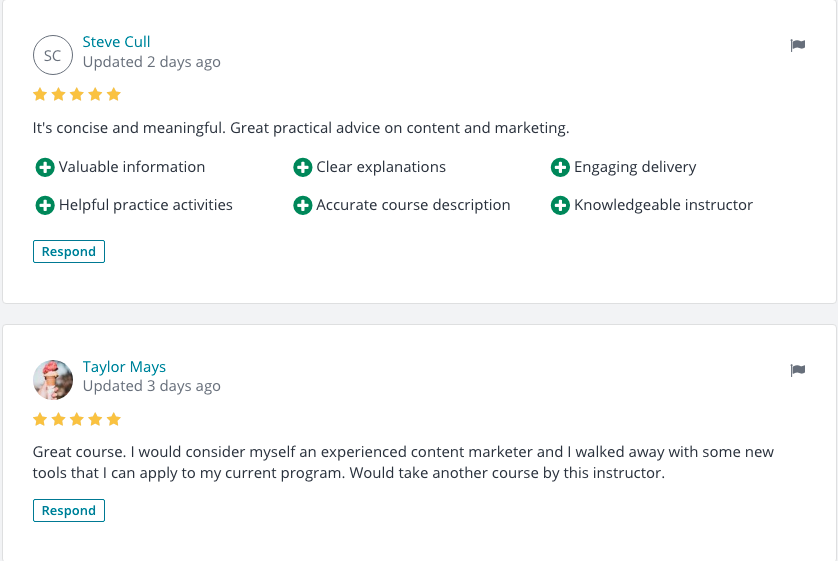Open Taylor Mays' profile link
The image size is (838, 561).
click(x=124, y=367)
